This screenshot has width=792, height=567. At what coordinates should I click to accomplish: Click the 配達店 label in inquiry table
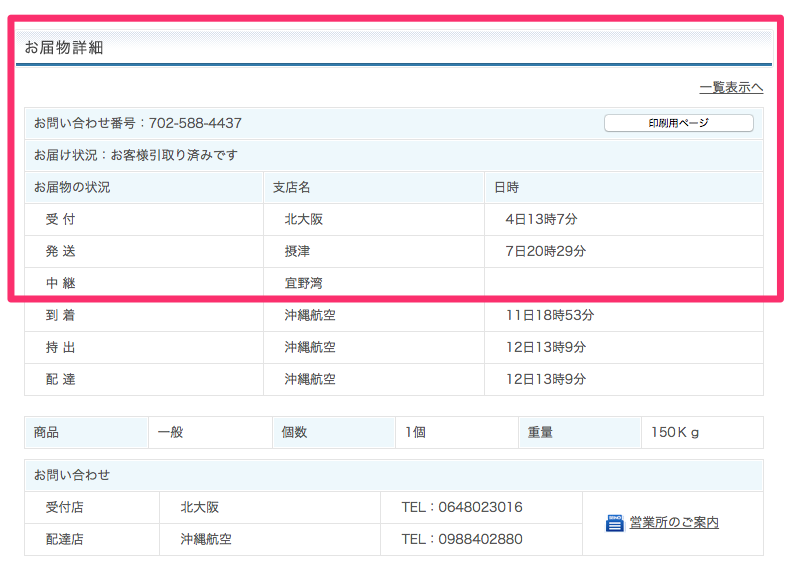(65, 539)
